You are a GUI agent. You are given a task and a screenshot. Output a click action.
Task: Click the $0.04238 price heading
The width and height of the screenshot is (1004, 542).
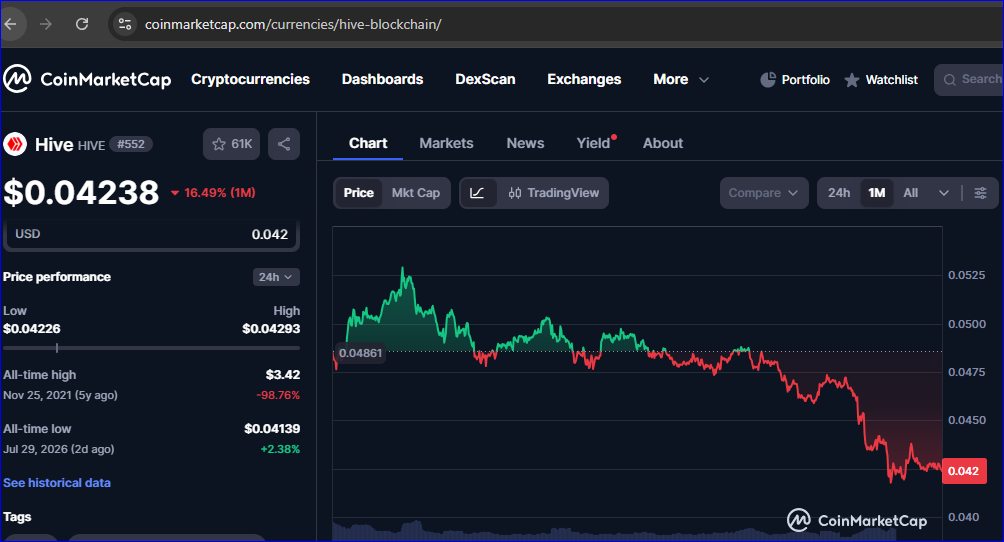click(81, 193)
